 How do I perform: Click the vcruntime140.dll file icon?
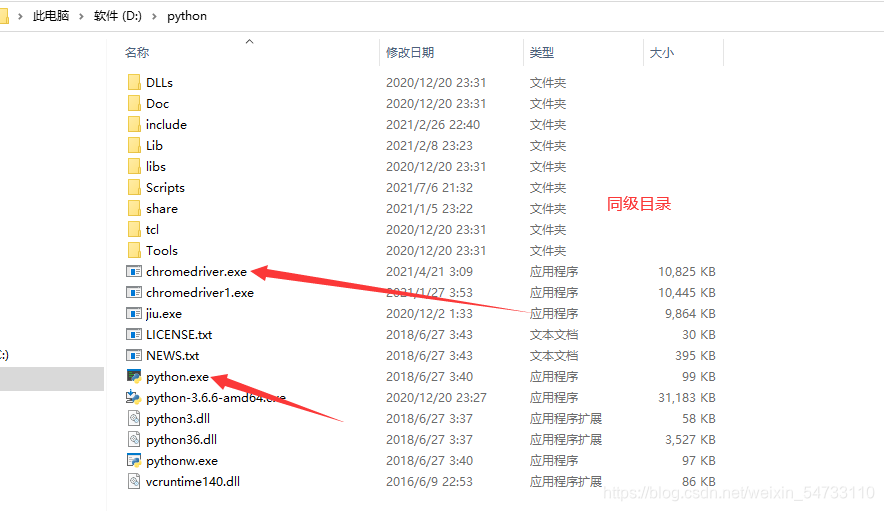point(134,481)
